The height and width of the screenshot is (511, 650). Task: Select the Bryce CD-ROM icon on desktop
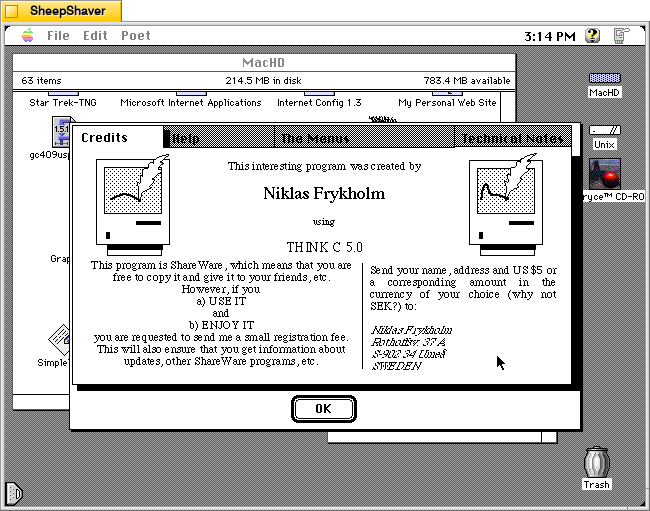point(605,173)
